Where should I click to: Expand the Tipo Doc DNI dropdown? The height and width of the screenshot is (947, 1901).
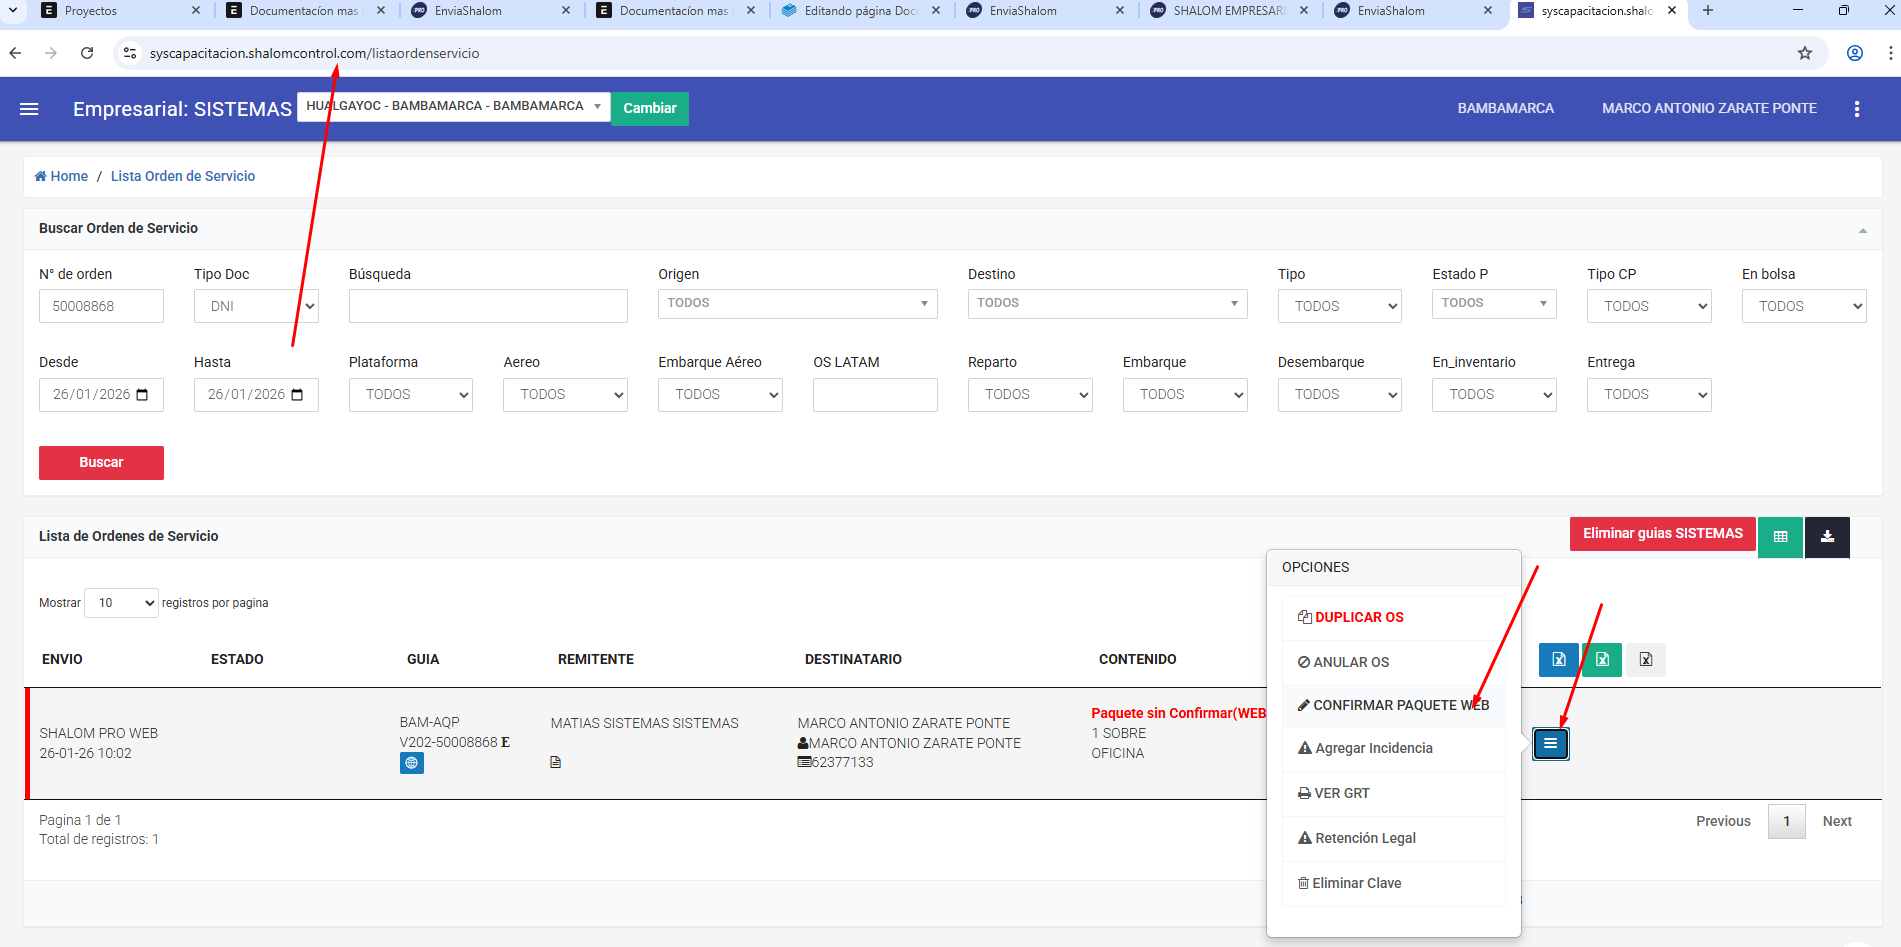(x=256, y=306)
